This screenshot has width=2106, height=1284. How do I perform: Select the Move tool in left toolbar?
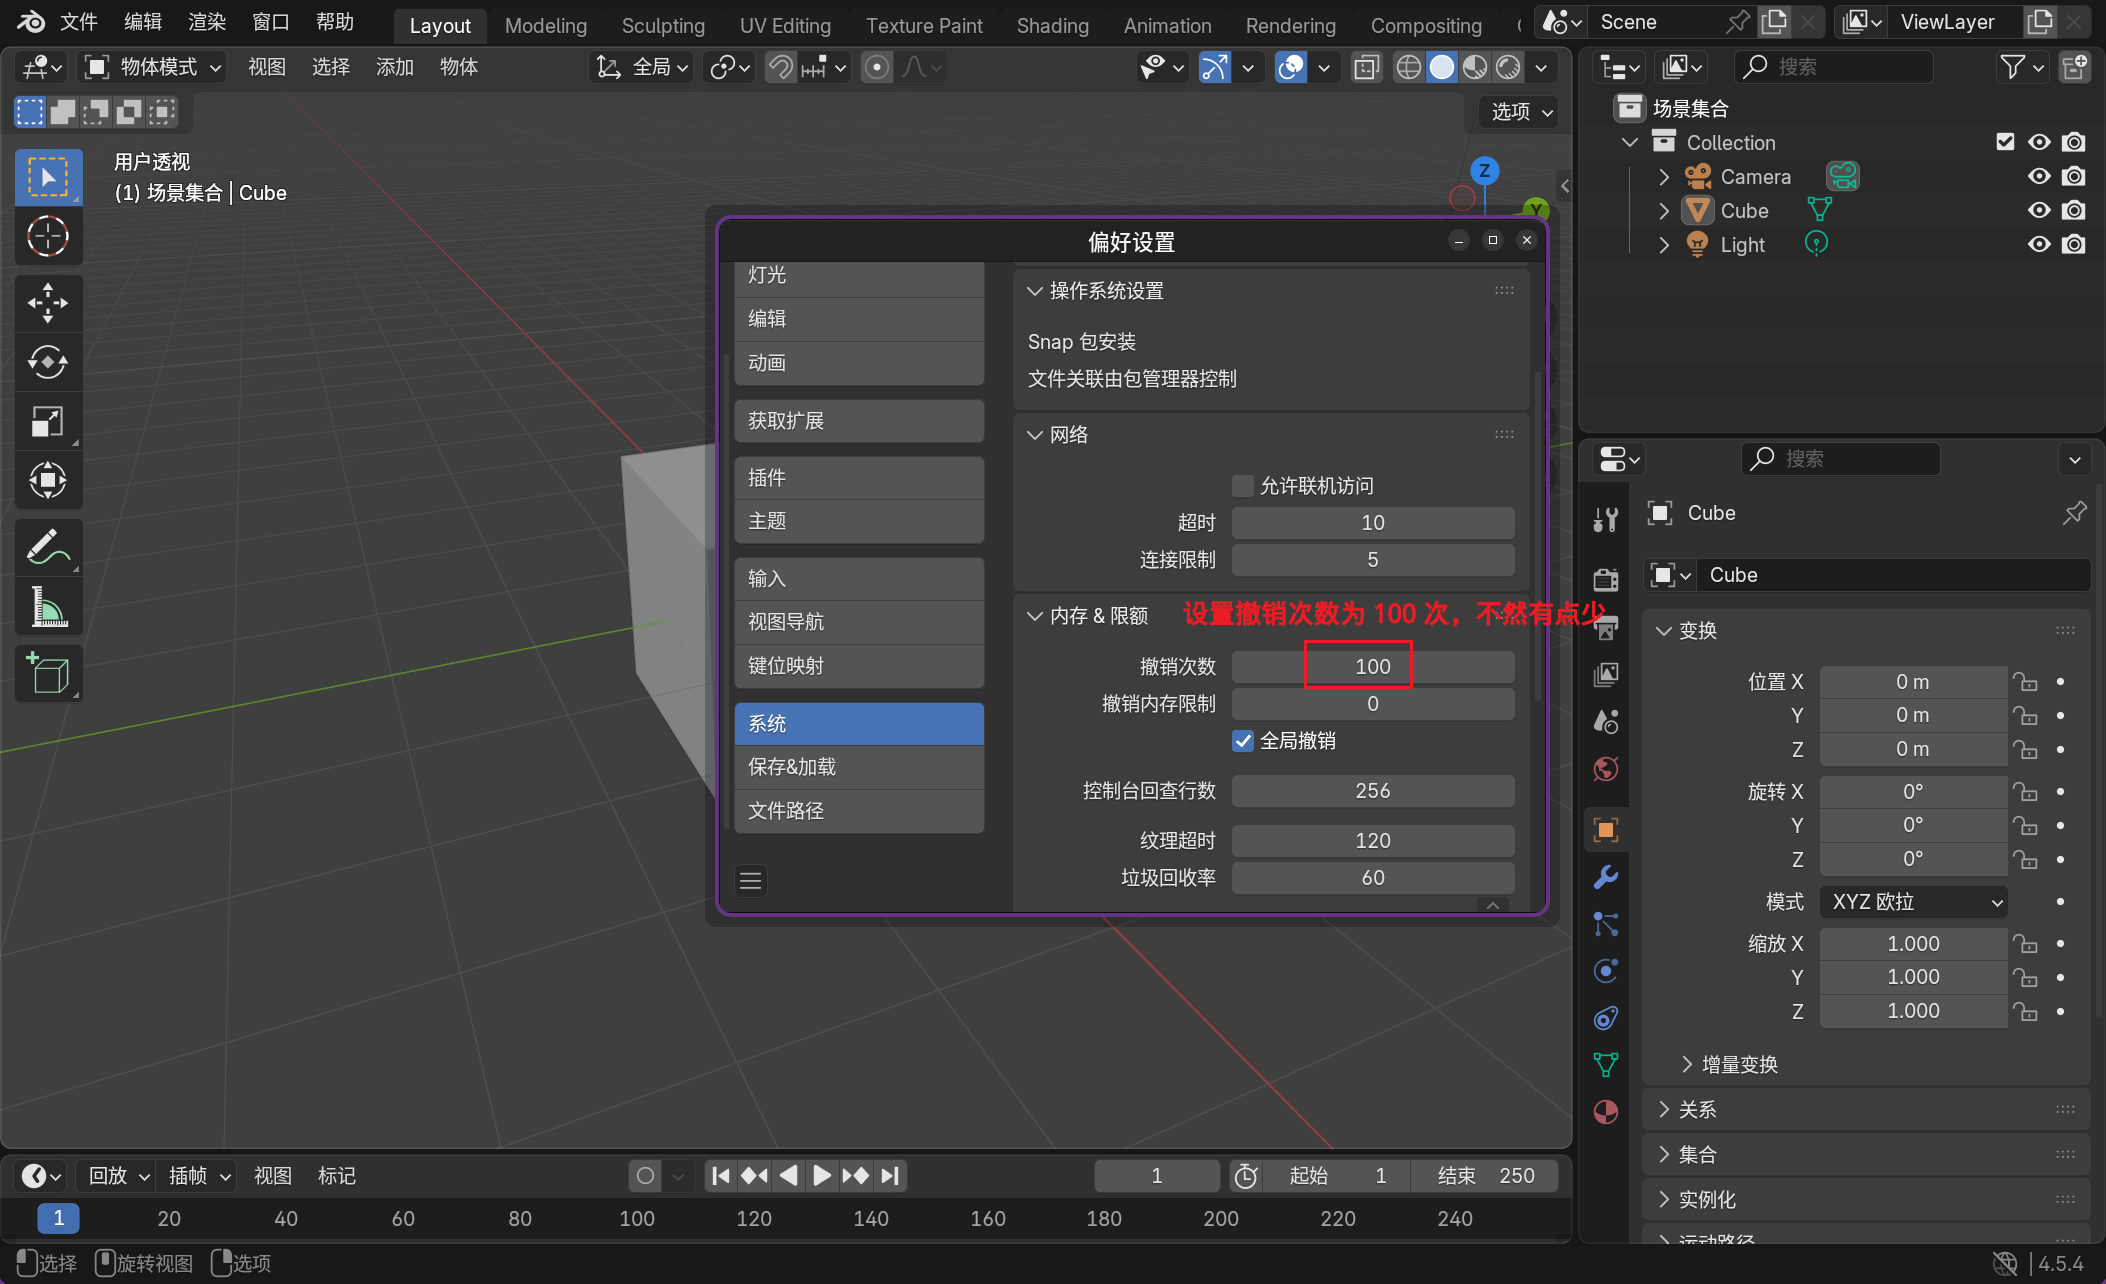[47, 302]
